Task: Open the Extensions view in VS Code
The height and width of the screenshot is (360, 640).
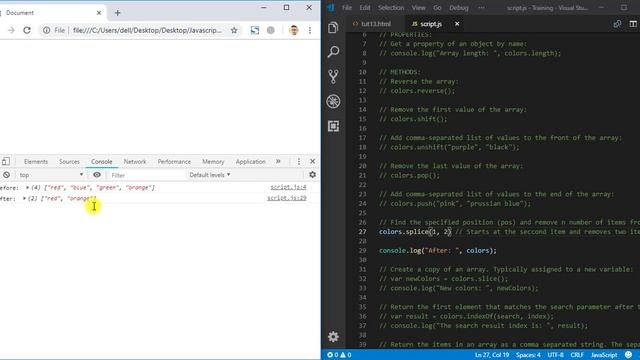Action: pyautogui.click(x=333, y=126)
